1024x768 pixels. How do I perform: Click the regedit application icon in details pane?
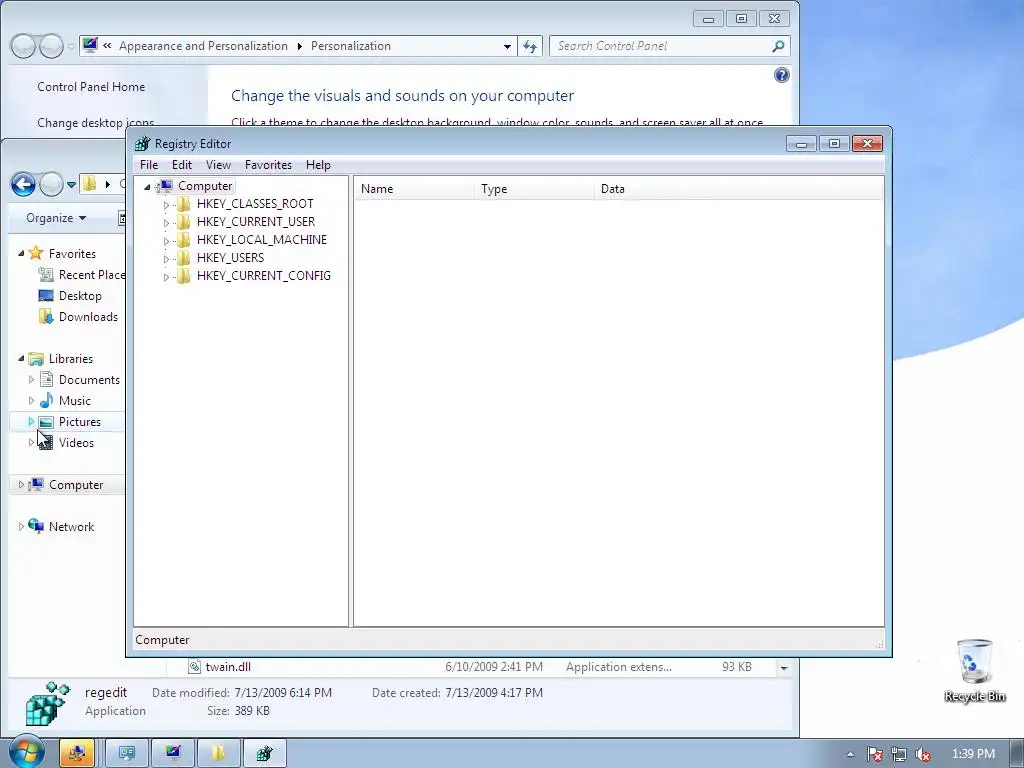tap(47, 703)
